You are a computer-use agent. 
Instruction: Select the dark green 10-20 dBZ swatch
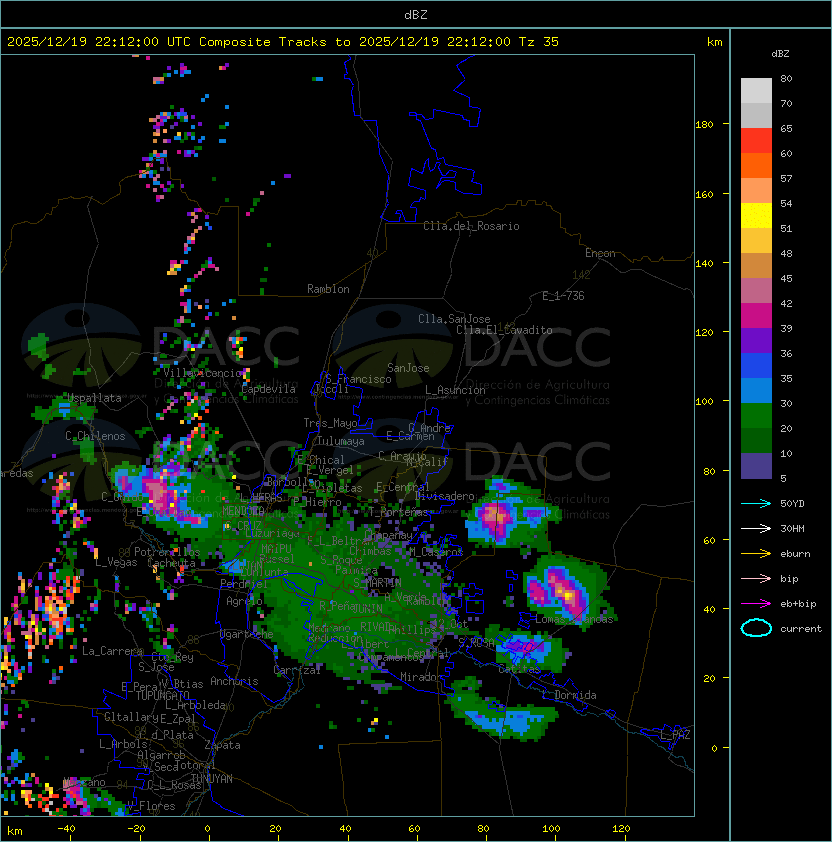coord(756,441)
